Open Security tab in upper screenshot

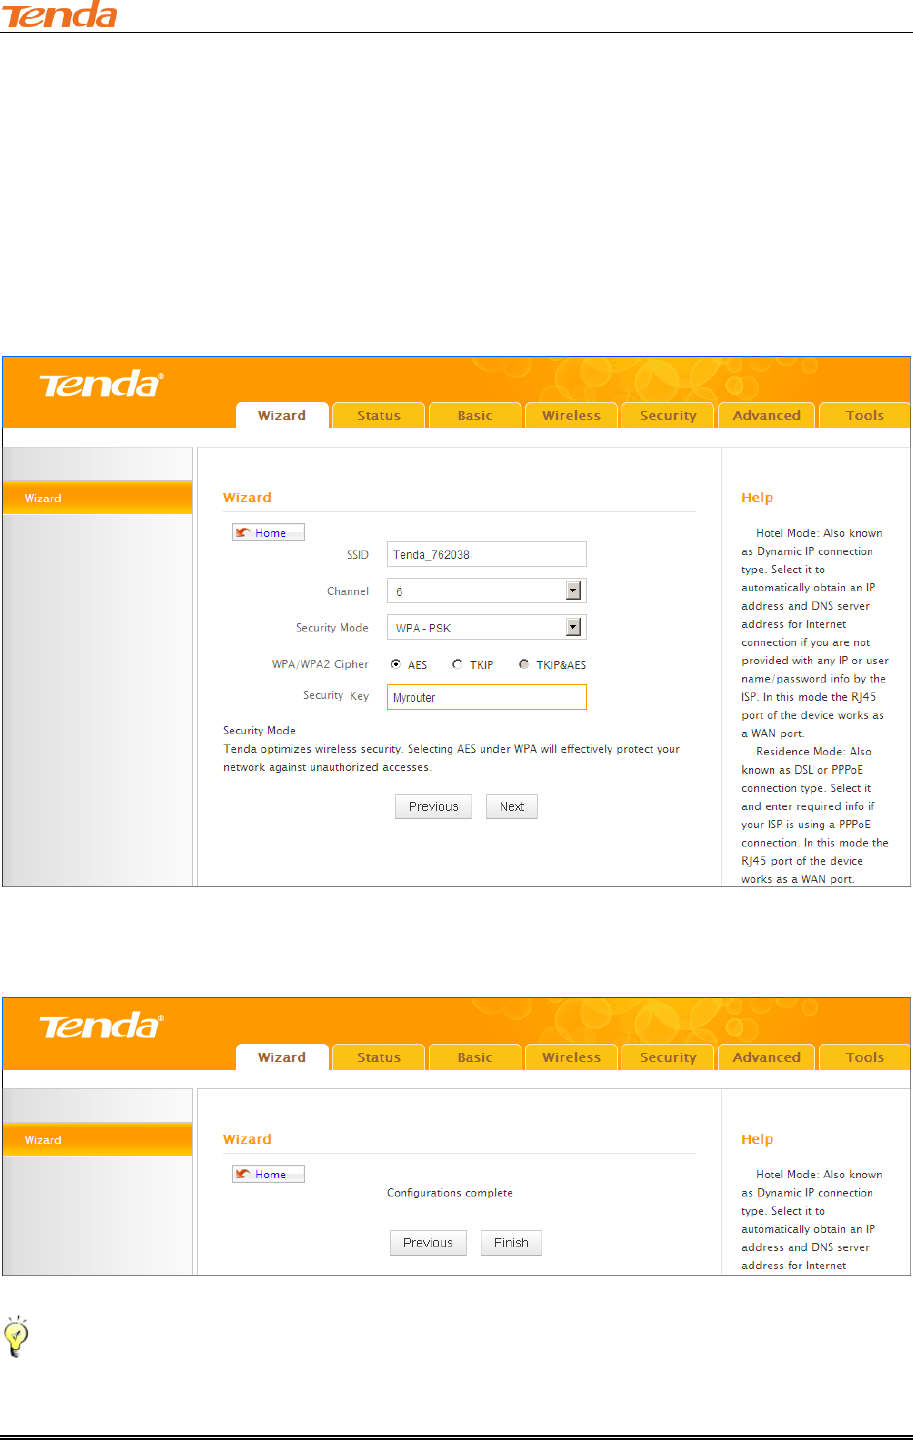668,415
